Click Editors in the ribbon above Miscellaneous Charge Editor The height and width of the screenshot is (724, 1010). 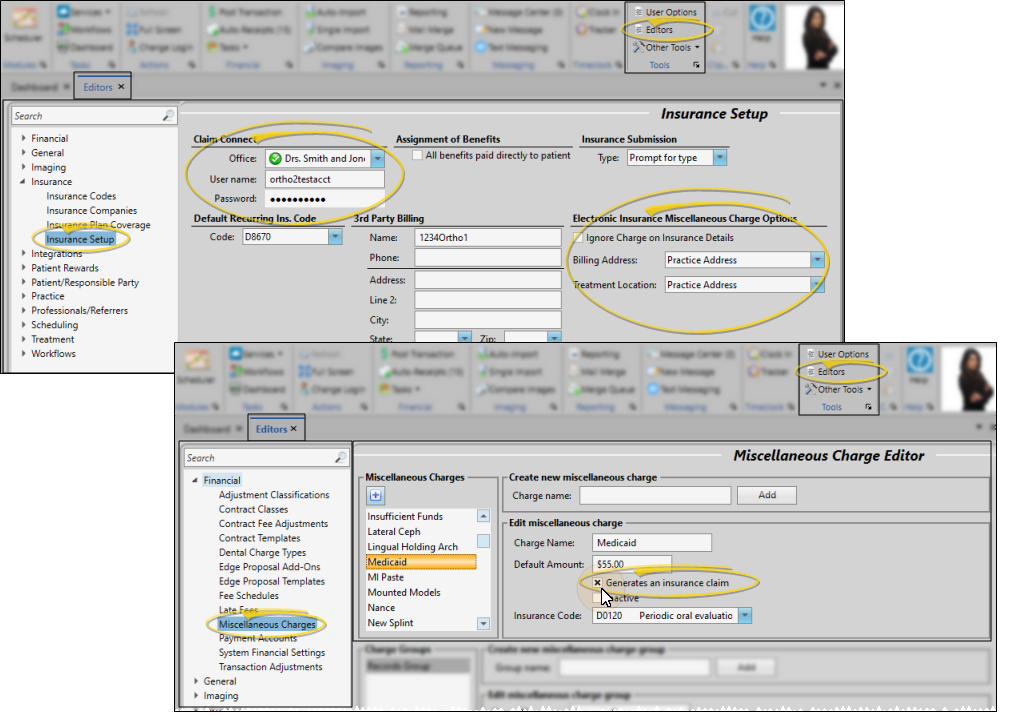click(x=830, y=372)
